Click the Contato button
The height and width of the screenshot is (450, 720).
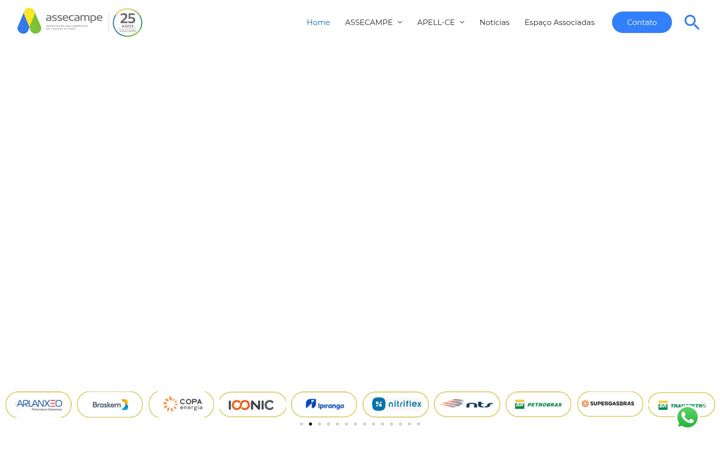[641, 22]
